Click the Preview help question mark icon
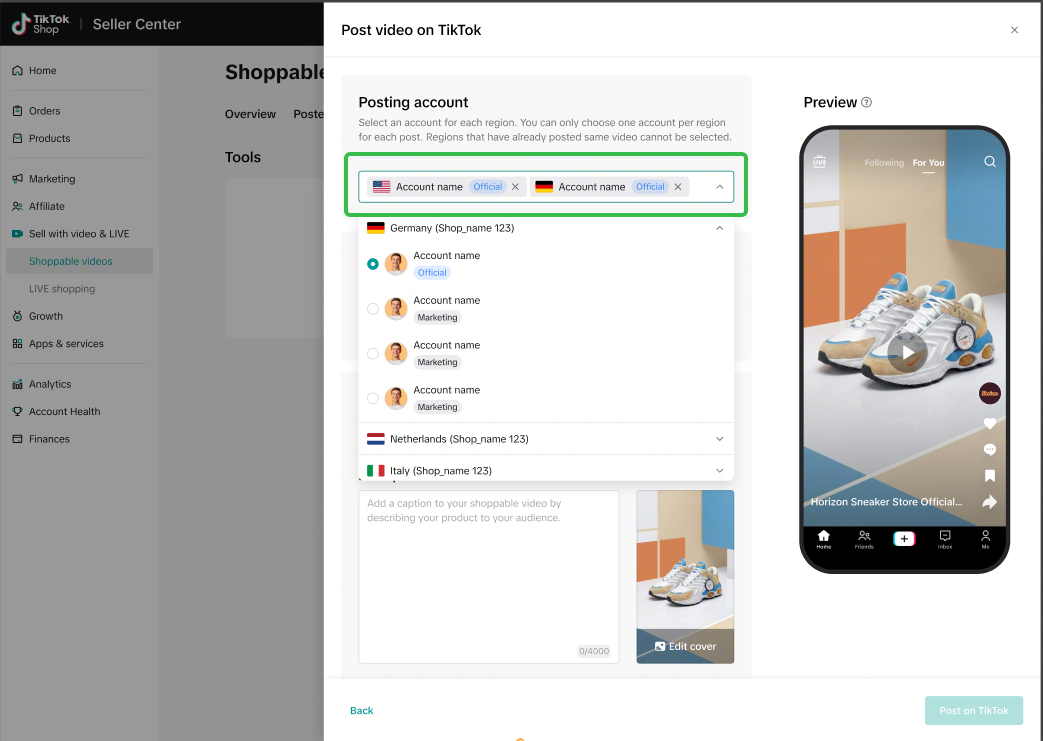1043x741 pixels. coord(866,102)
